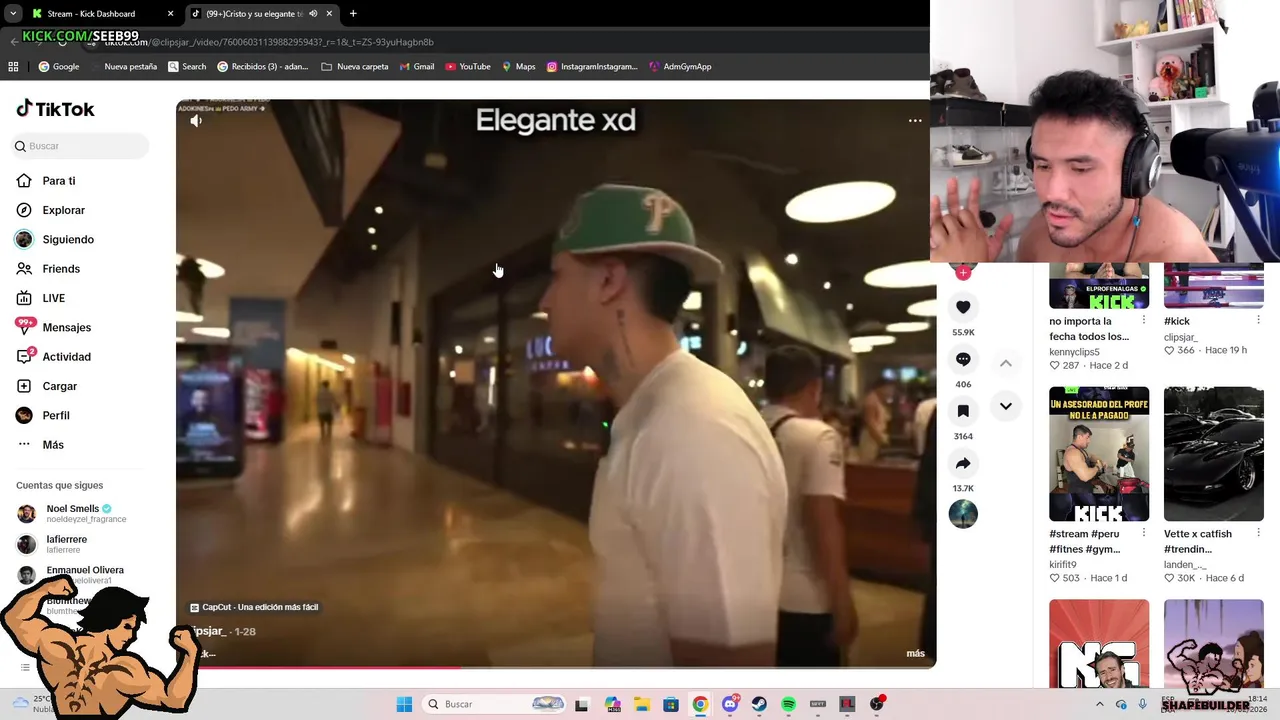Open a new browser tab
Viewport: 1280px width, 720px height.
tap(353, 14)
